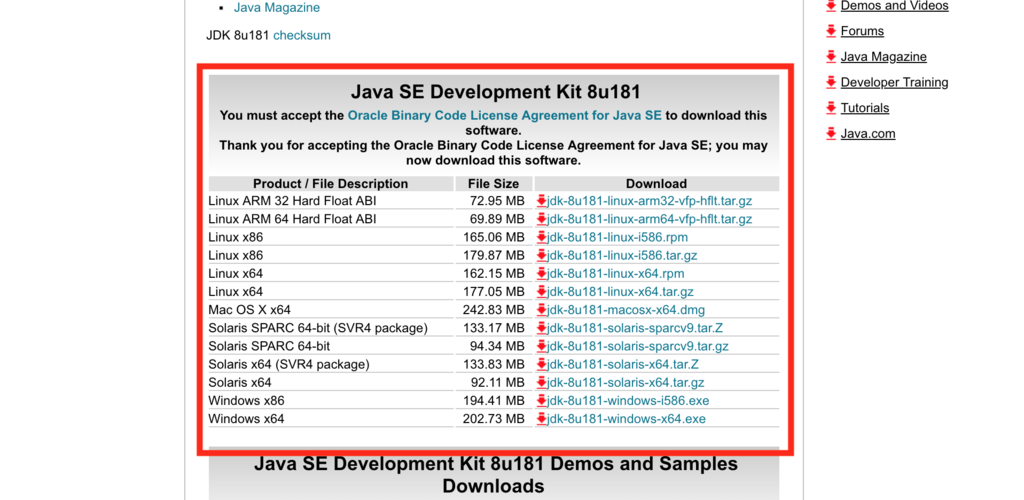
Task: Click red arrow icon next to Tutorials
Action: pos(831,108)
